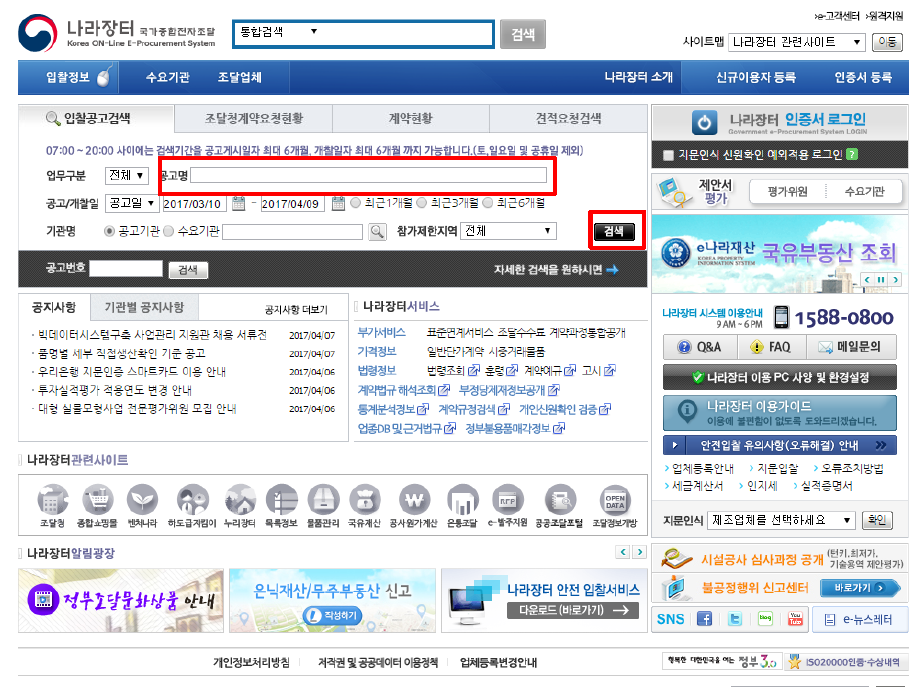918x687 pixels.
Task: Click 자세한 검색을 원하시면 link
Action: [x=556, y=270]
